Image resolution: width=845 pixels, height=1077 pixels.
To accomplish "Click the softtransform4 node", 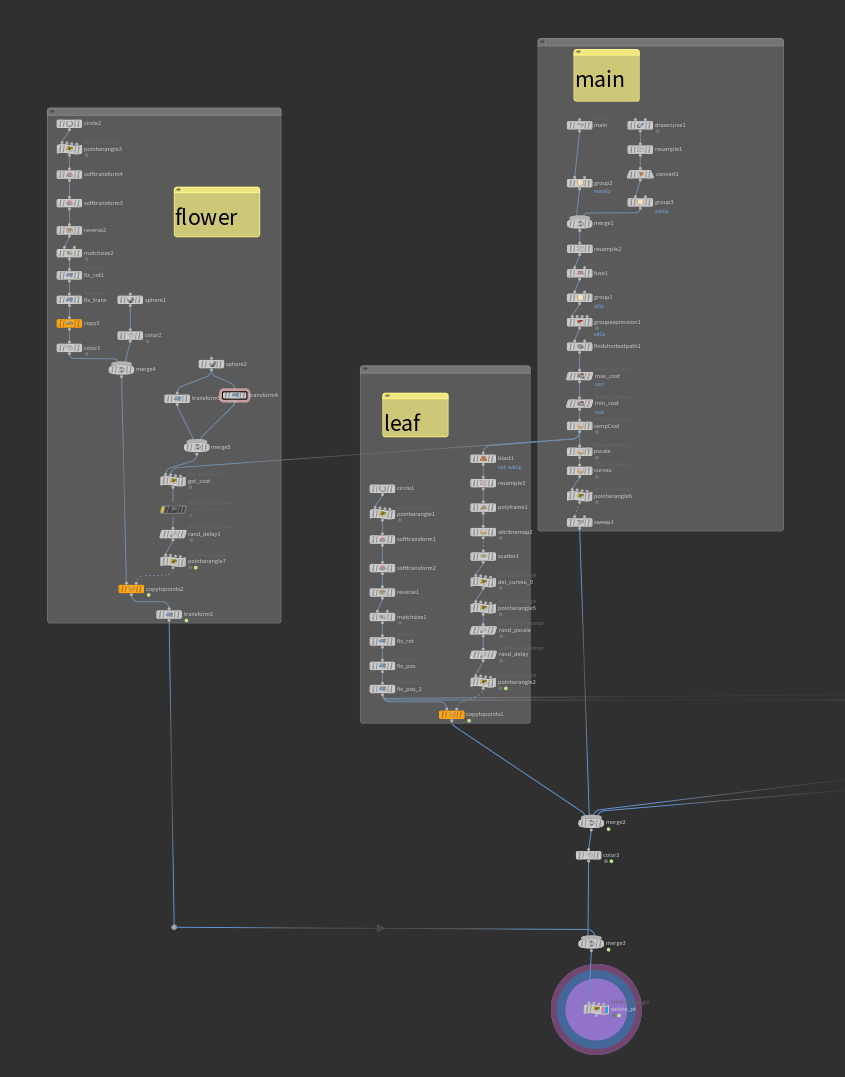I will coord(69,174).
